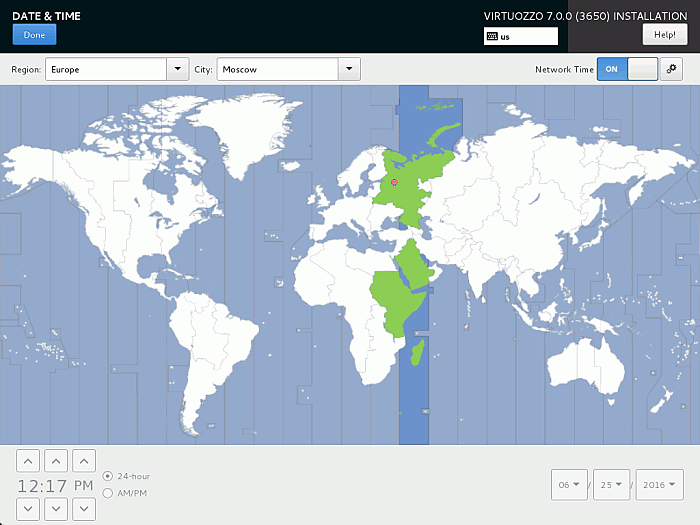Increase minutes with the up arrow
This screenshot has width=700, height=525.
coord(57,461)
